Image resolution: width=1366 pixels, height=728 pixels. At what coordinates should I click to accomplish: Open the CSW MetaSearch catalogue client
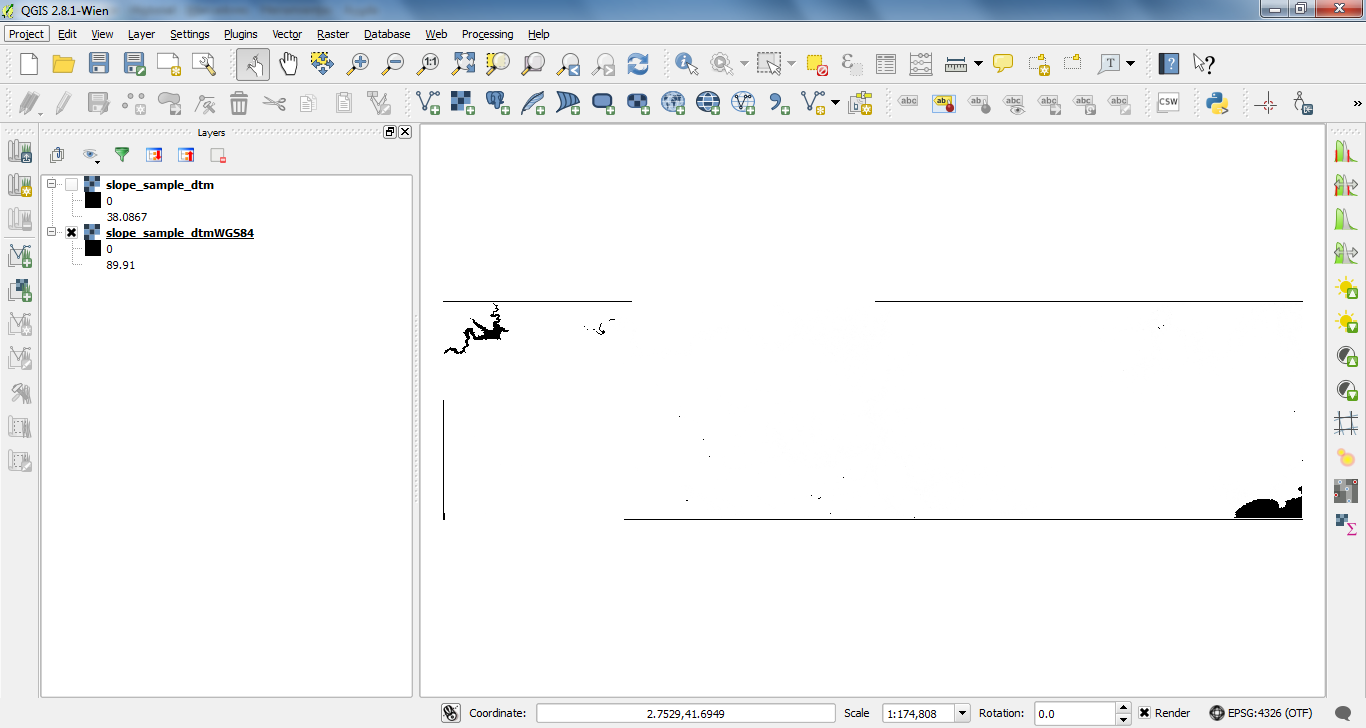(1168, 102)
